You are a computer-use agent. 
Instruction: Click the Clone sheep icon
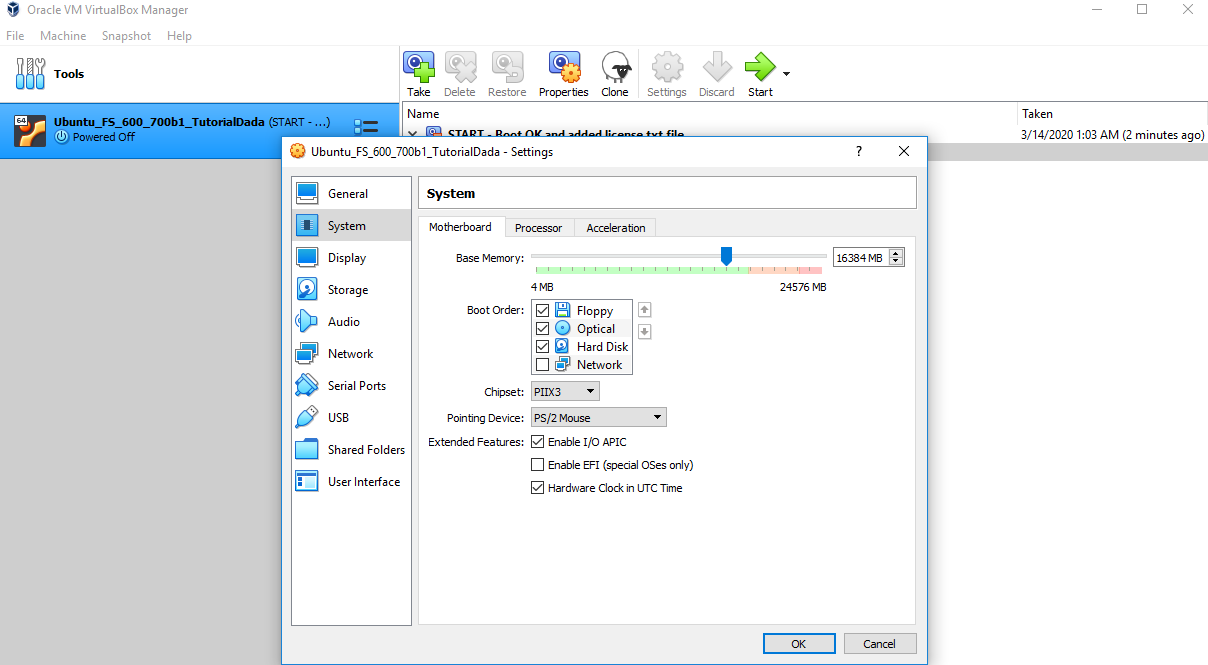[x=615, y=68]
